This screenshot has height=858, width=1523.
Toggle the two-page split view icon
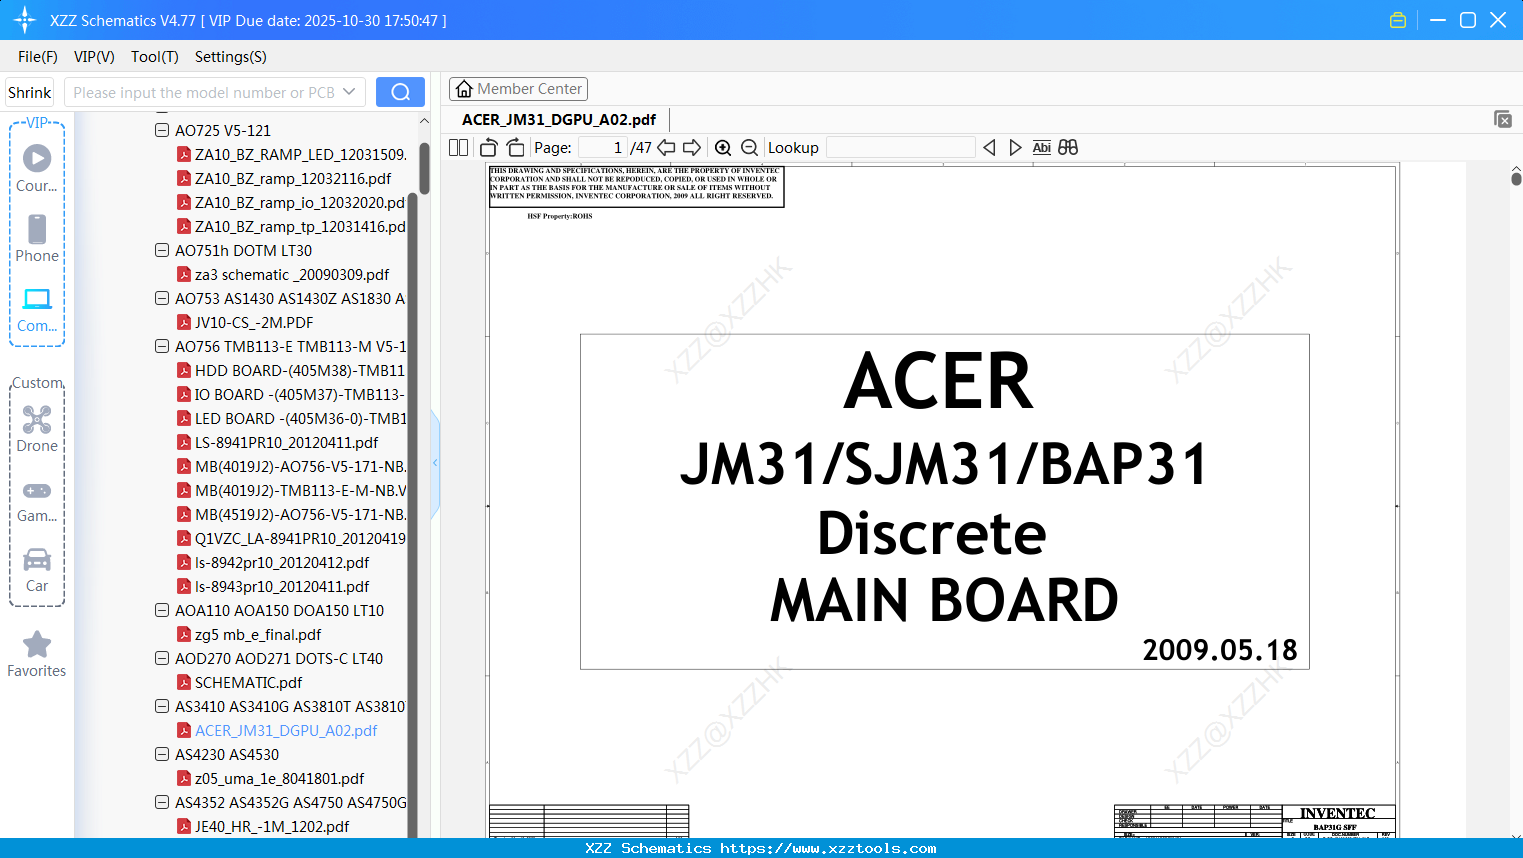pyautogui.click(x=459, y=147)
